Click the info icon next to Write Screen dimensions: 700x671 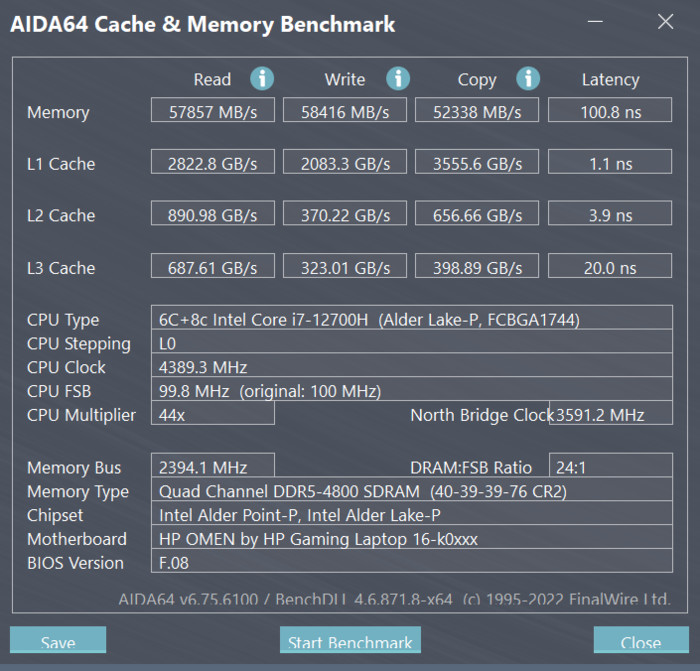[x=398, y=79]
